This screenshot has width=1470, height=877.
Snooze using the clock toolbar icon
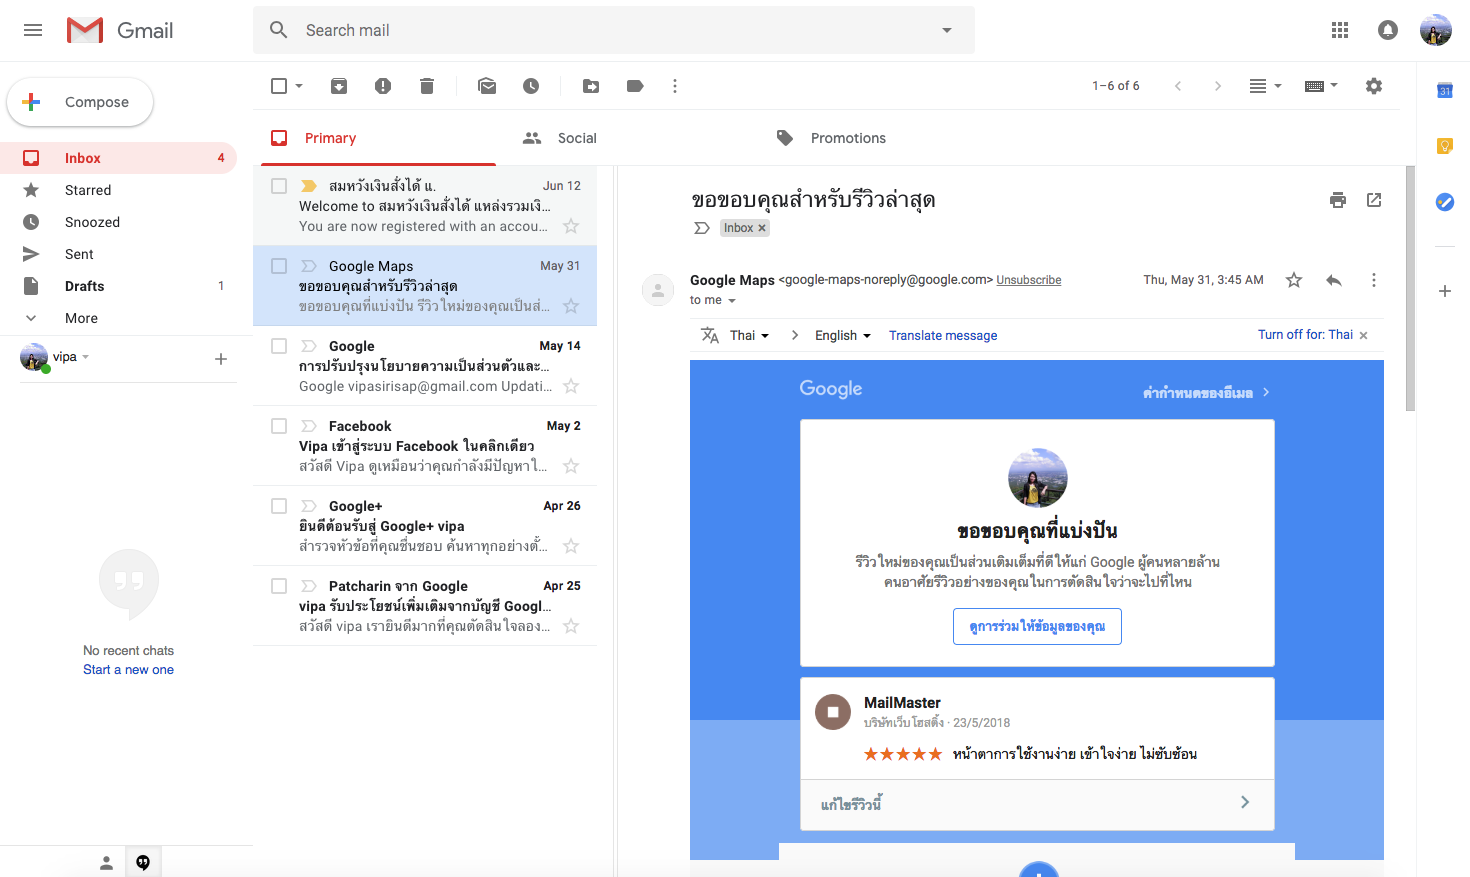(x=531, y=86)
